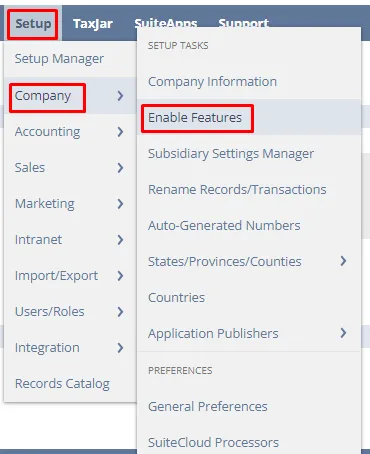Click Rename Records/Transactions
The height and width of the screenshot is (454, 370).
[x=237, y=190]
